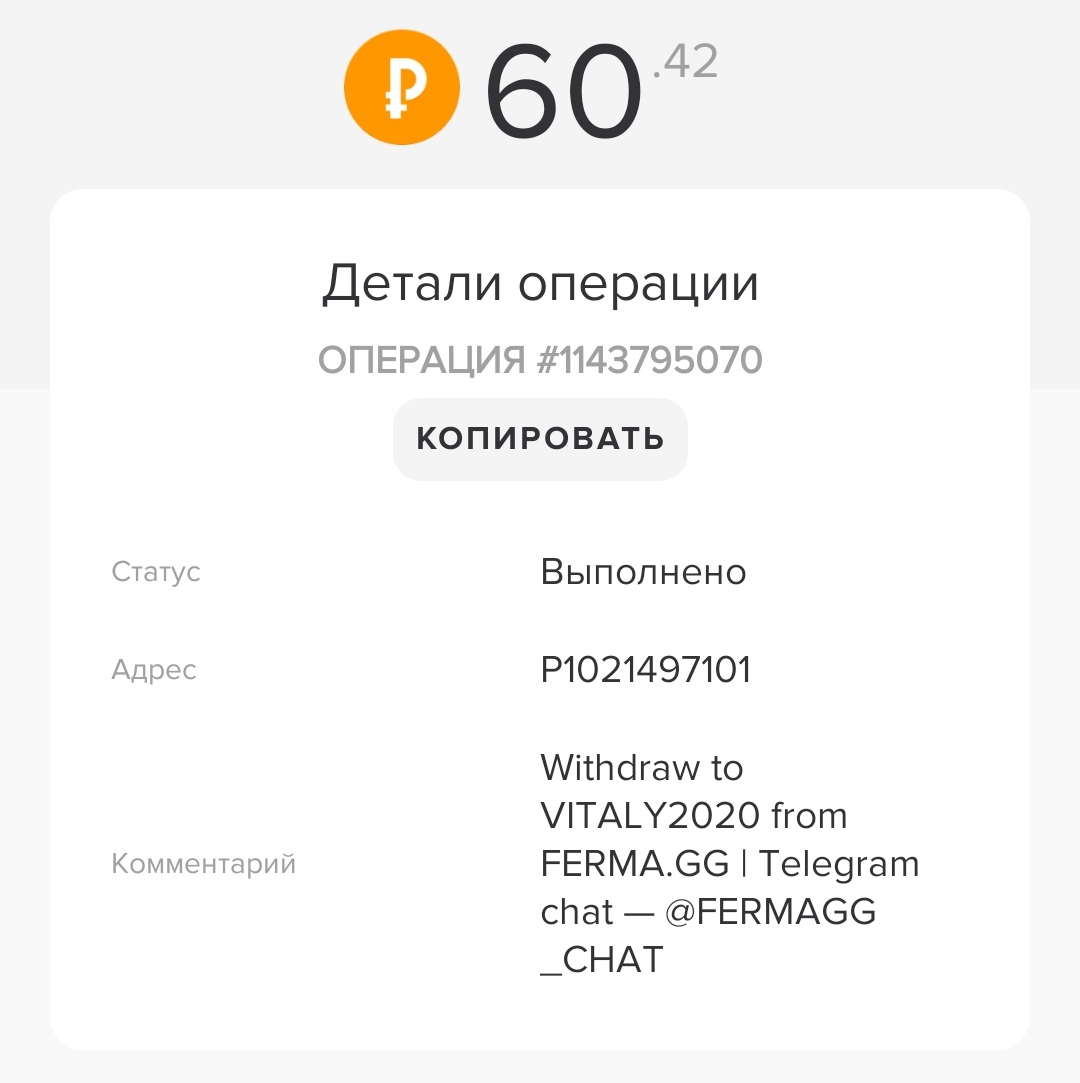Select the address P1021497101

(645, 669)
